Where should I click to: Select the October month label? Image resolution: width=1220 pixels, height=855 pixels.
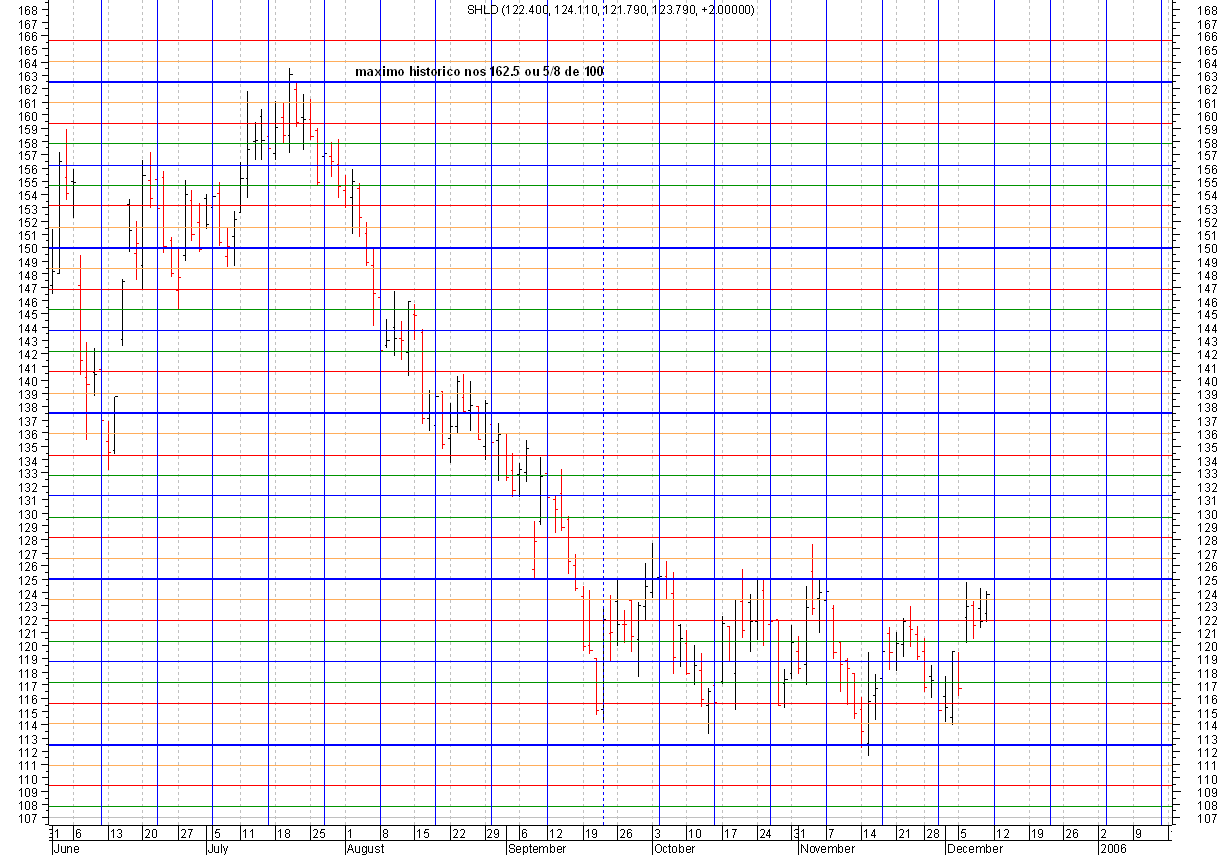point(674,848)
